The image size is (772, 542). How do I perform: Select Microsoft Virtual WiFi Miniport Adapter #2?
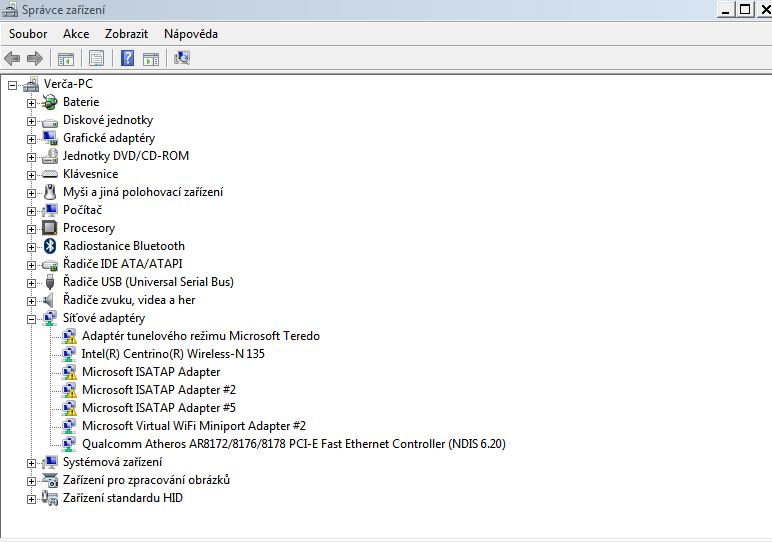click(x=194, y=426)
